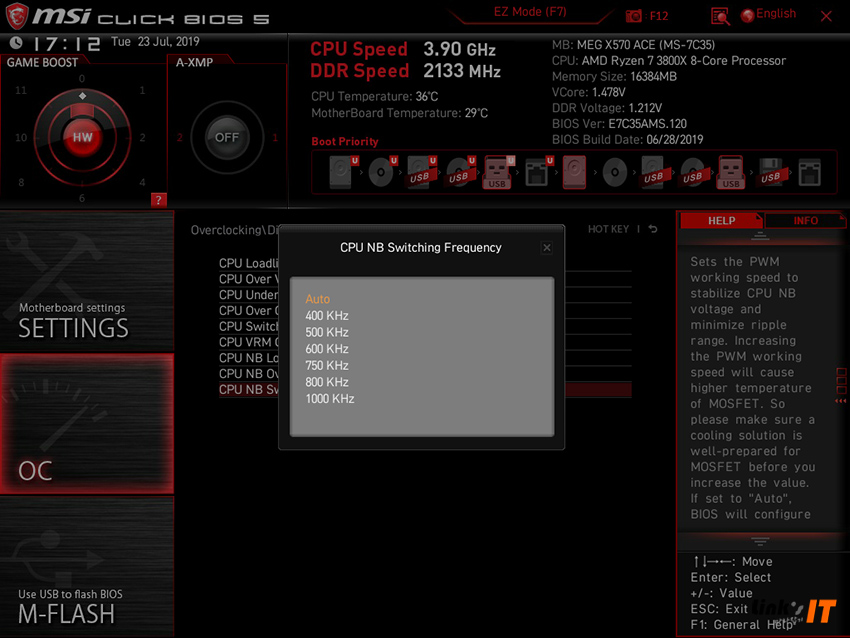Screen dimensions: 850x638
Task: Select the CPU Over V… setting row
Action: [x=249, y=279]
